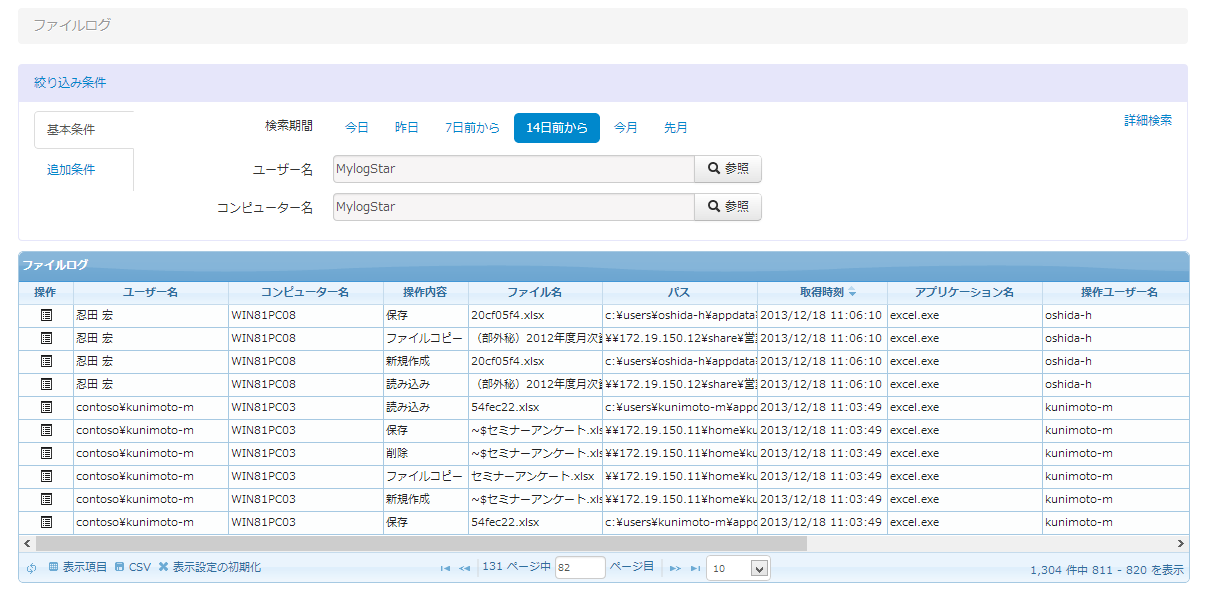This screenshot has width=1206, height=590.
Task: Sort by the 操作ユーザー名 column header
Action: click(x=1116, y=293)
